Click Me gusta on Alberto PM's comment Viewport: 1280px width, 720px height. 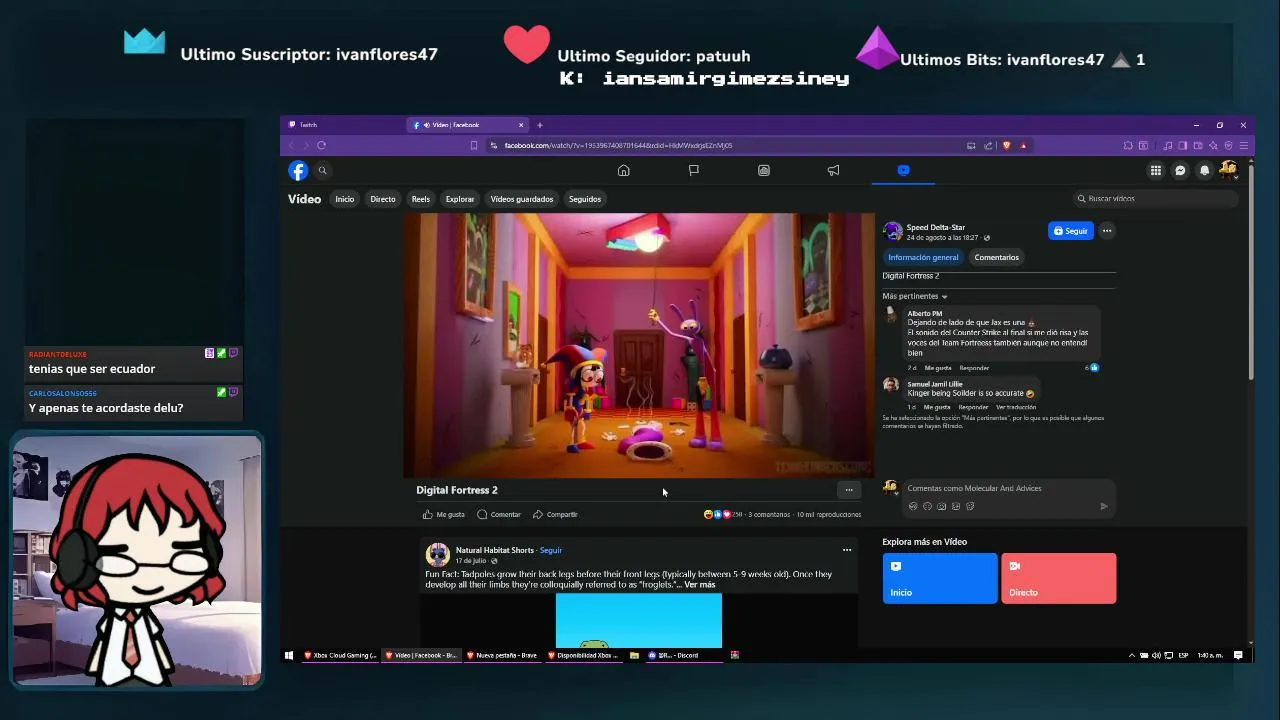(937, 368)
